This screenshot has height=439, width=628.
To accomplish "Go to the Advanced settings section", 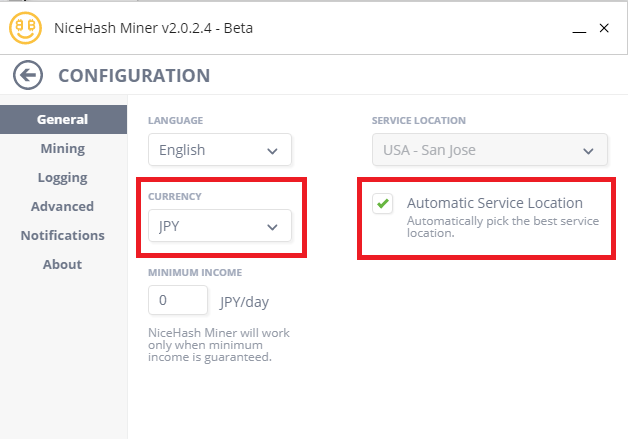I will 62,206.
